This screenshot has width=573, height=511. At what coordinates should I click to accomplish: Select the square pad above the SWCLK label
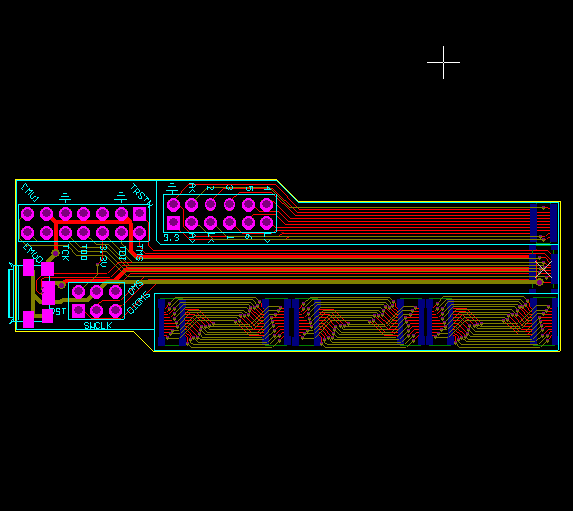click(x=79, y=311)
